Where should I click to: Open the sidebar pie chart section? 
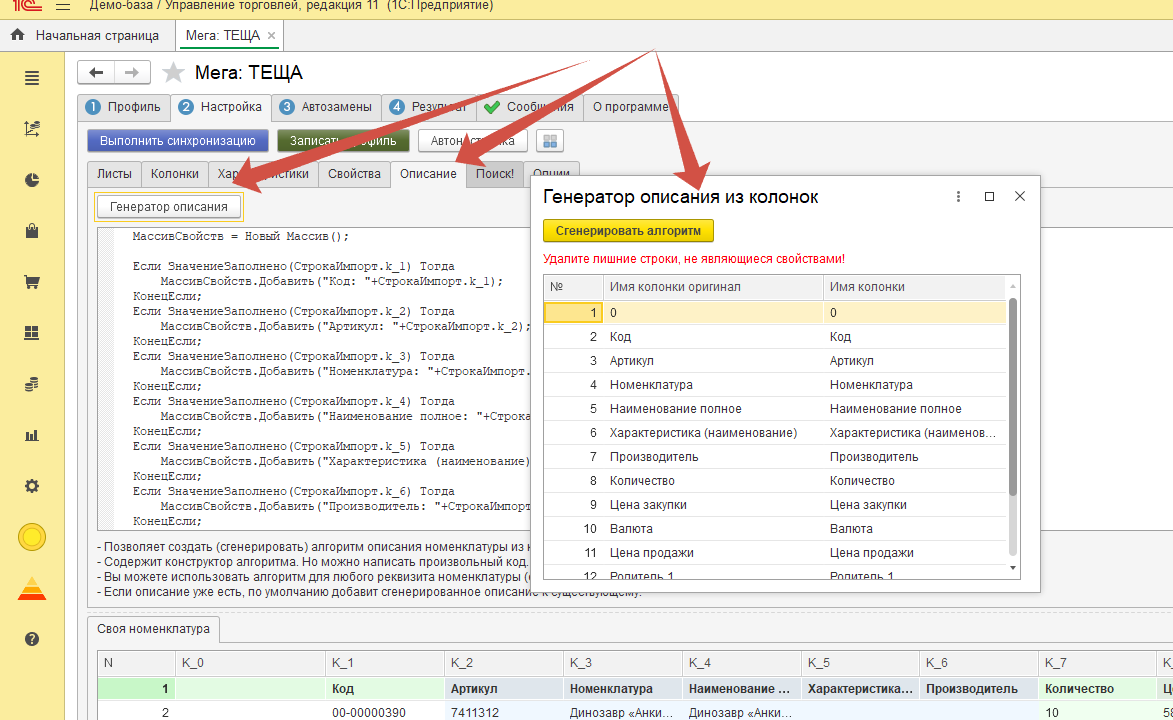pos(32,180)
